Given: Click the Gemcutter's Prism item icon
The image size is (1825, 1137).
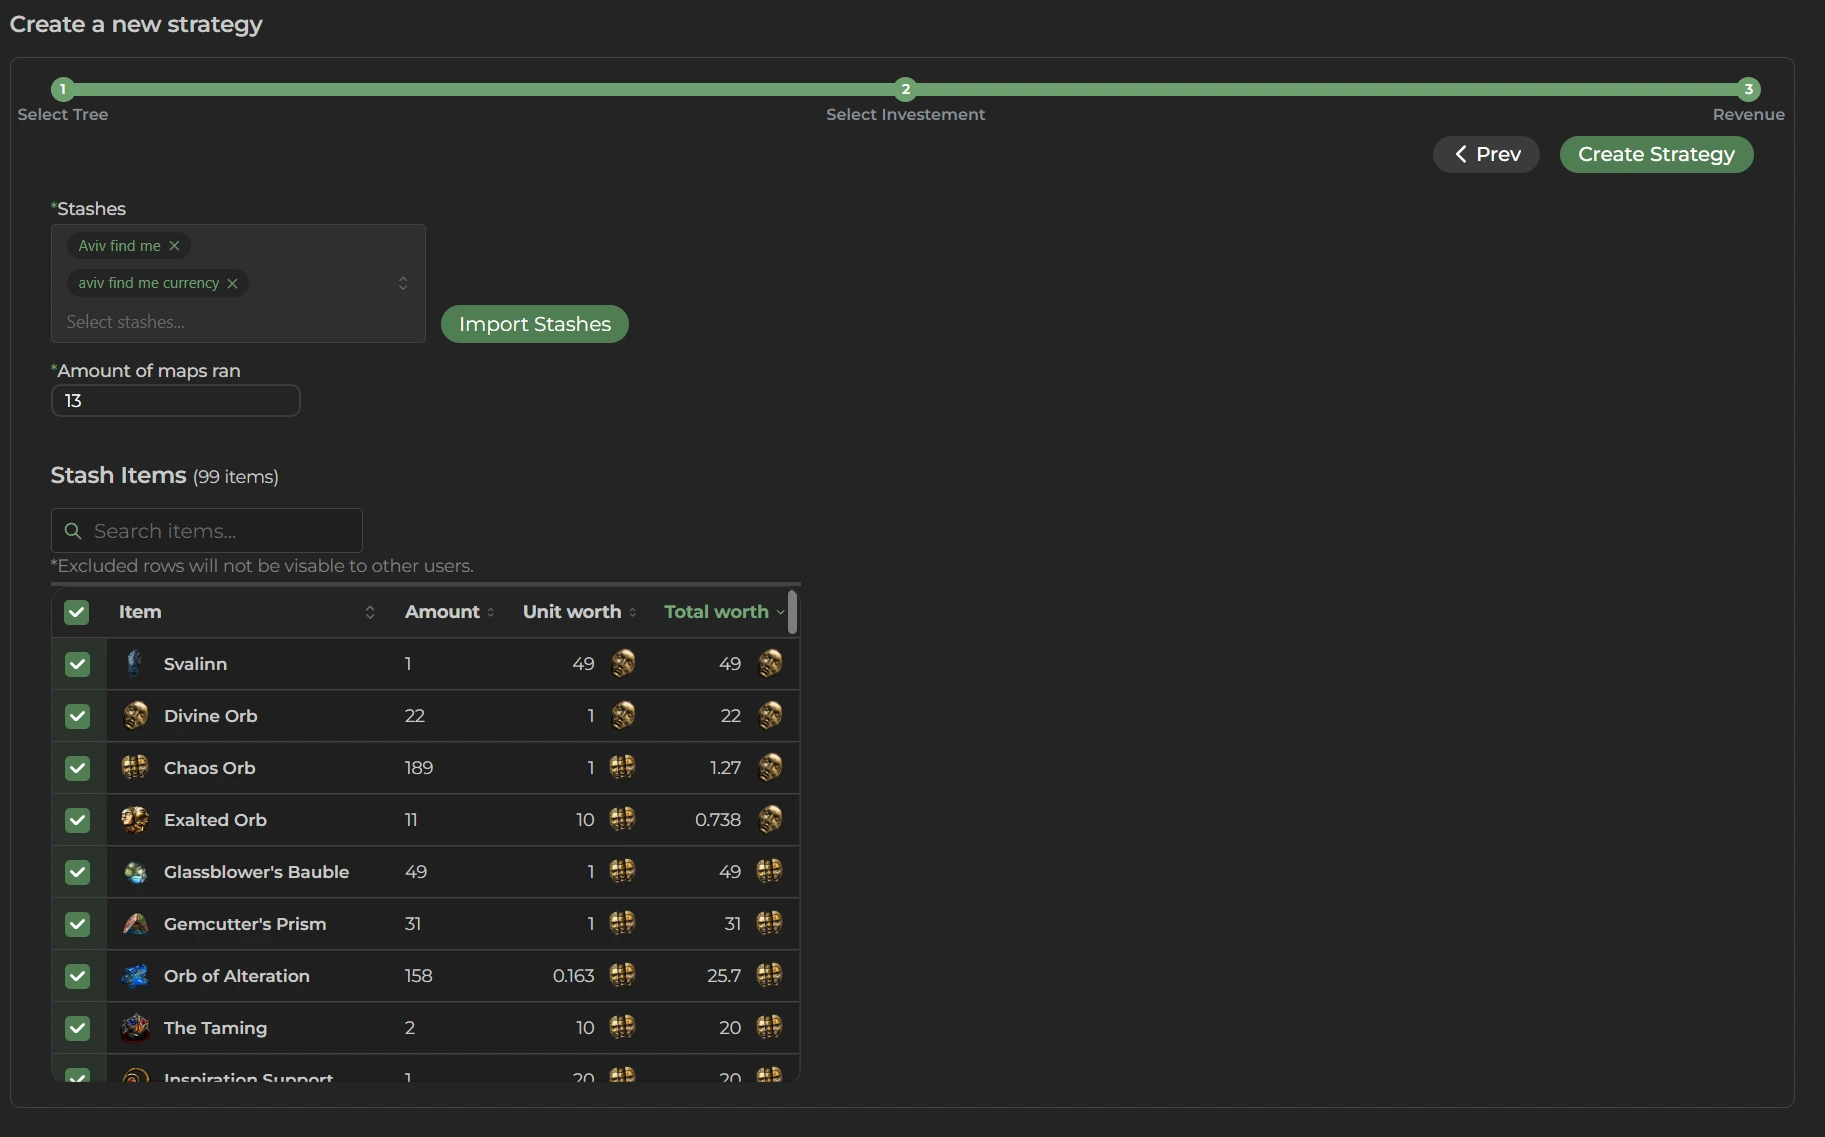Looking at the screenshot, I should pyautogui.click(x=135, y=924).
